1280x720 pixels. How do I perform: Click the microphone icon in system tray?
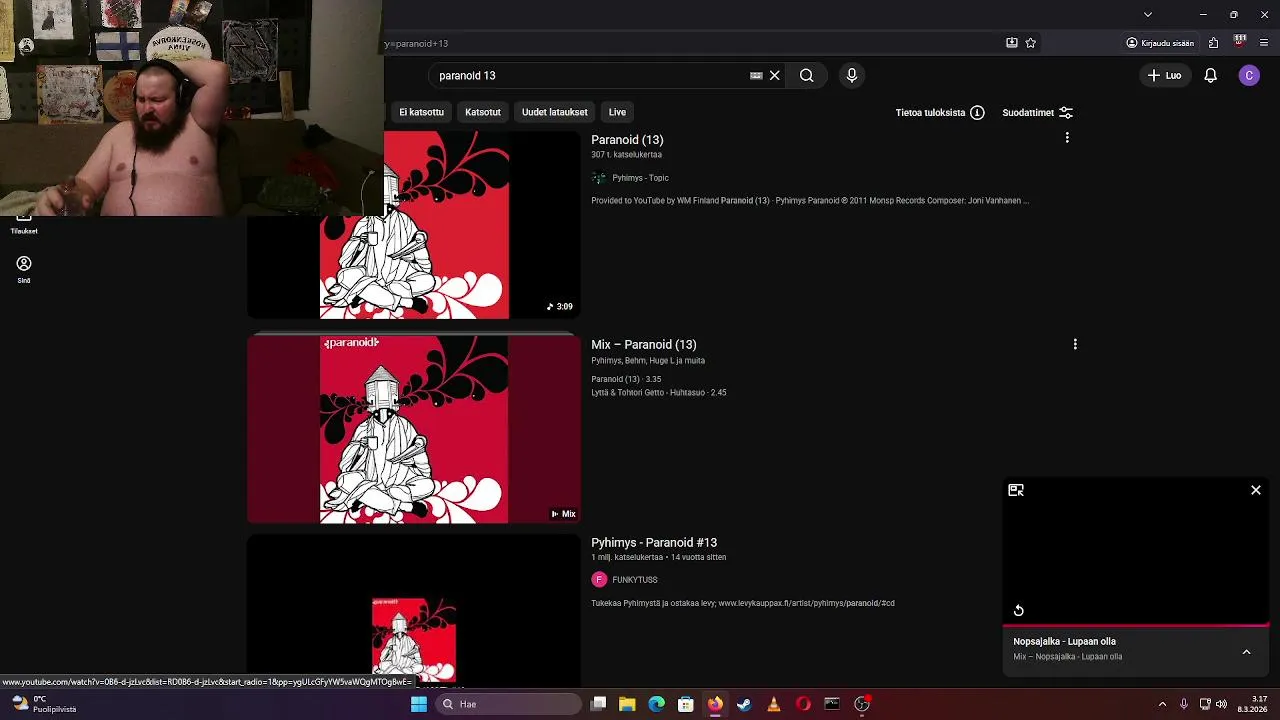(1184, 704)
